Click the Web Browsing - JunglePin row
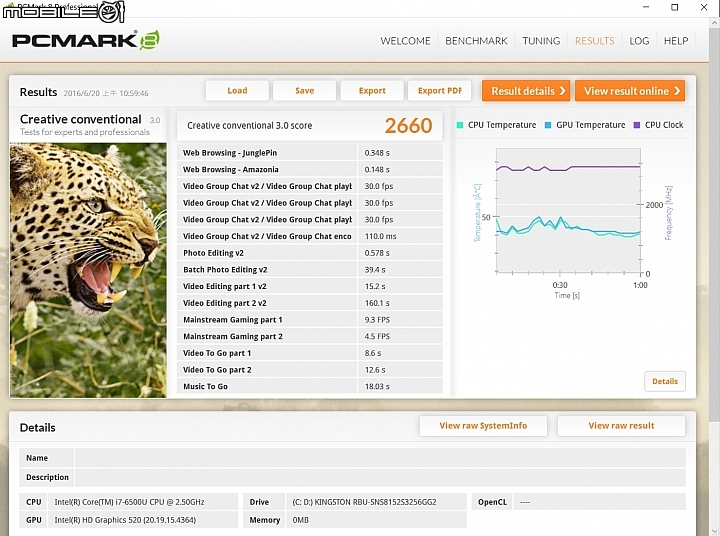 click(x=309, y=152)
